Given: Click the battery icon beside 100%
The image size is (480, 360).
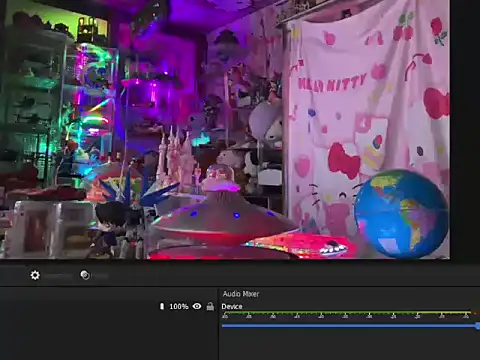Looking at the screenshot, I should click(x=162, y=306).
